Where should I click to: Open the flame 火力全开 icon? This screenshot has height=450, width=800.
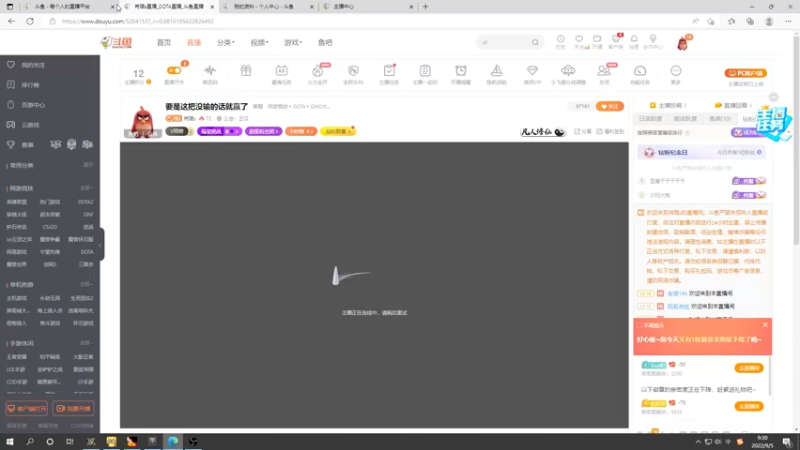(317, 71)
